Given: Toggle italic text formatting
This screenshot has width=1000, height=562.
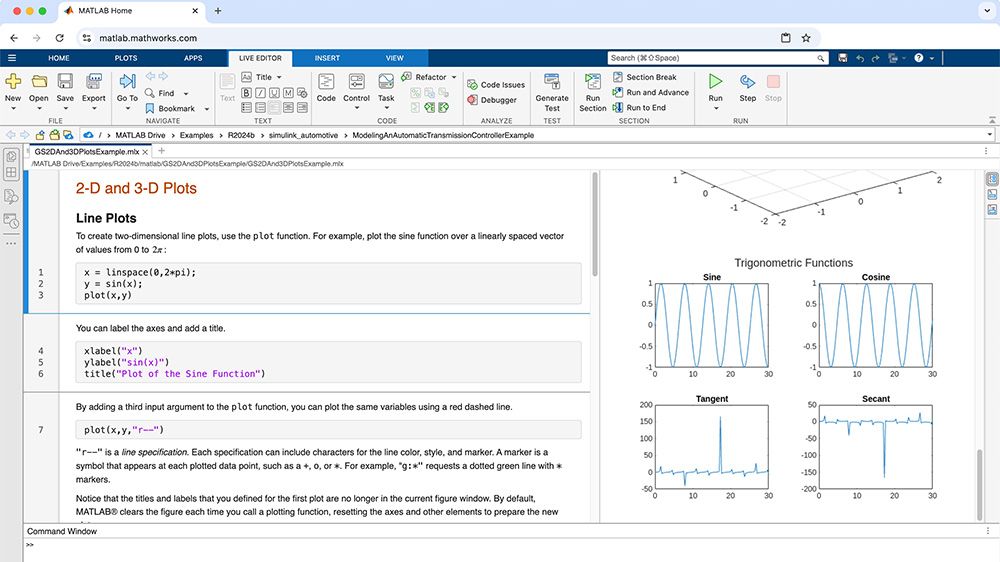Looking at the screenshot, I should 260,93.
